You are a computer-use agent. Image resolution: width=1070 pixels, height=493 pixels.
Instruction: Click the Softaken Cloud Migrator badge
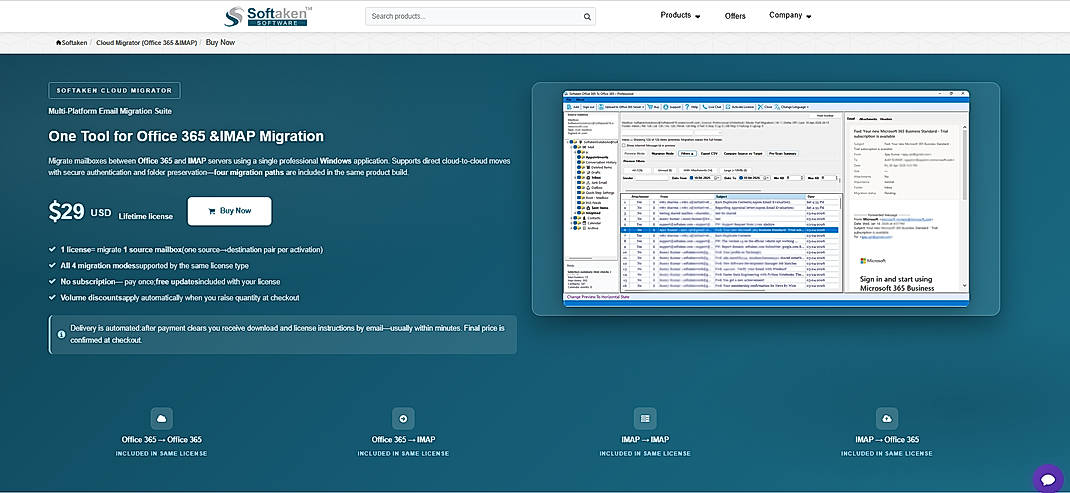pos(115,90)
